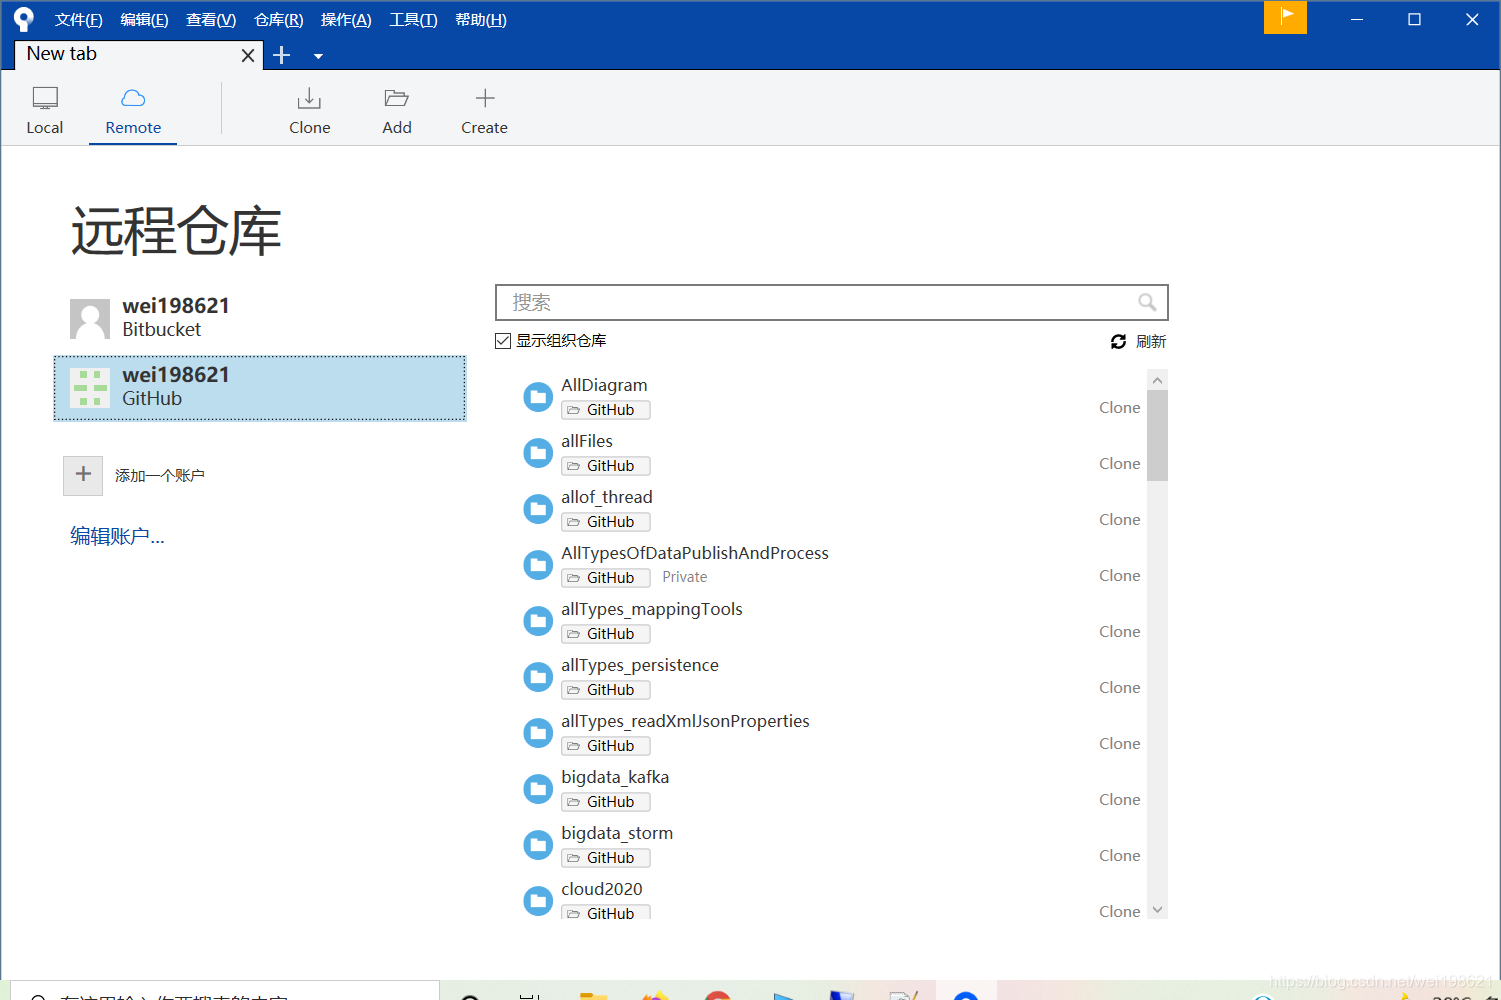
Task: Click the allof_thread repository folder icon
Action: pos(538,509)
